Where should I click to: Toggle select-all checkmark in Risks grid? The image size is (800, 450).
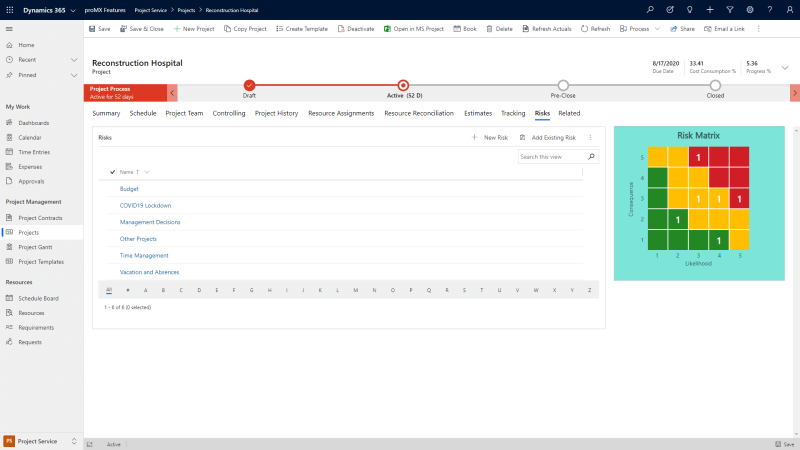click(x=113, y=172)
